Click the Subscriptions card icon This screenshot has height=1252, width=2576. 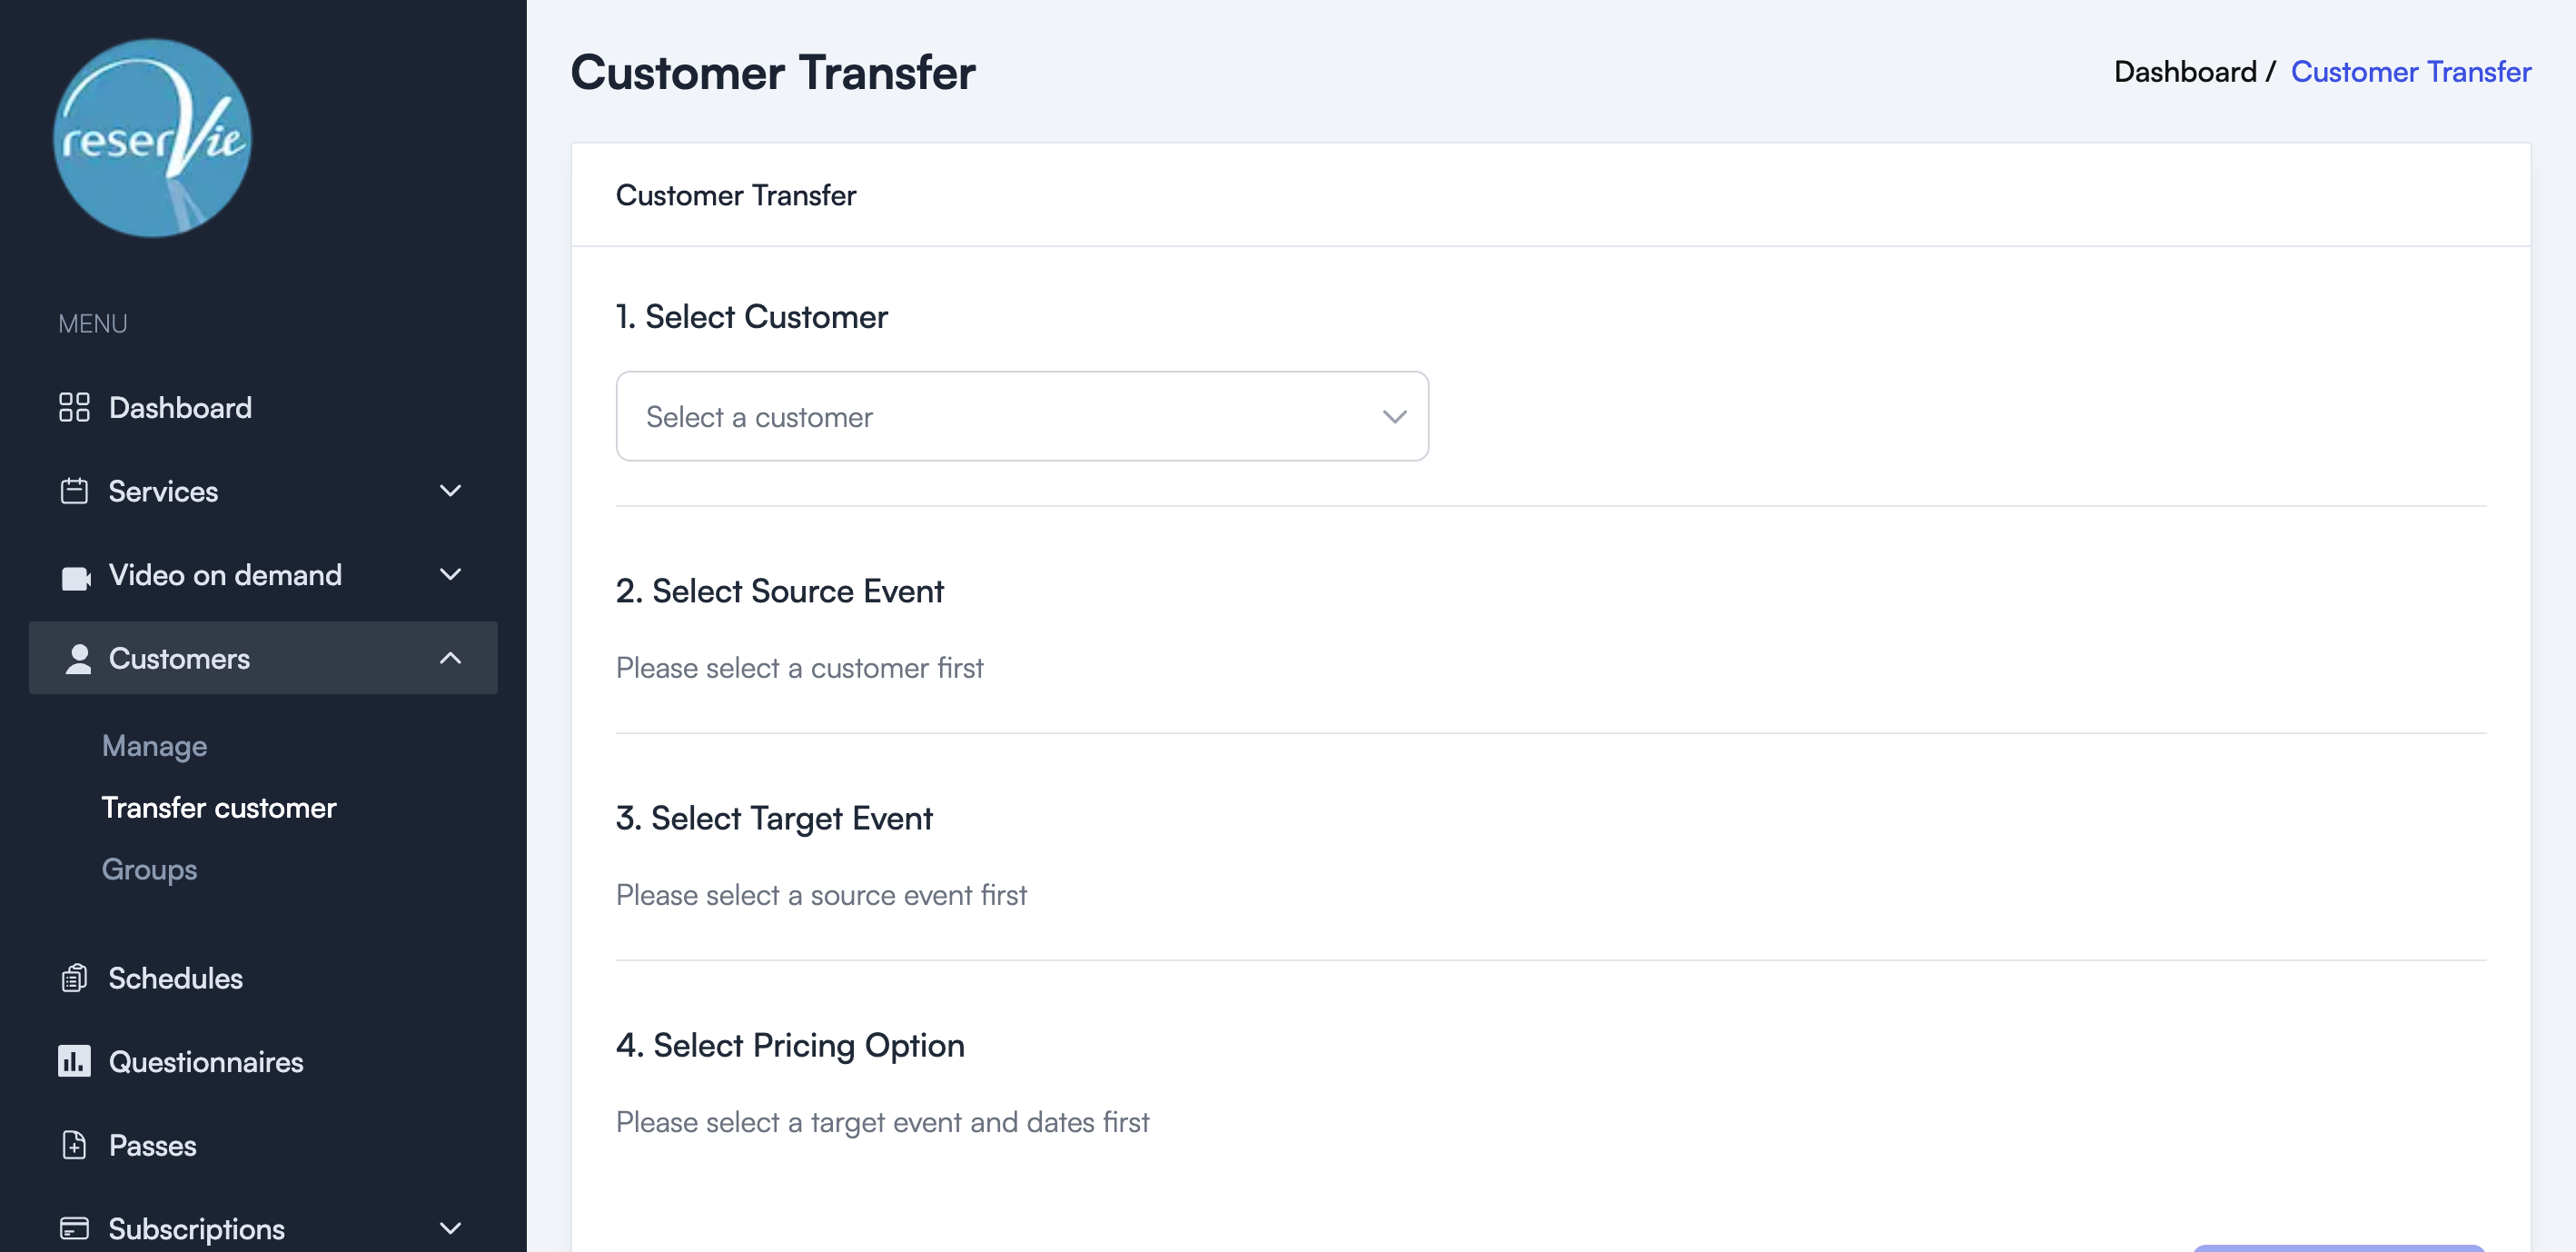coord(74,1228)
